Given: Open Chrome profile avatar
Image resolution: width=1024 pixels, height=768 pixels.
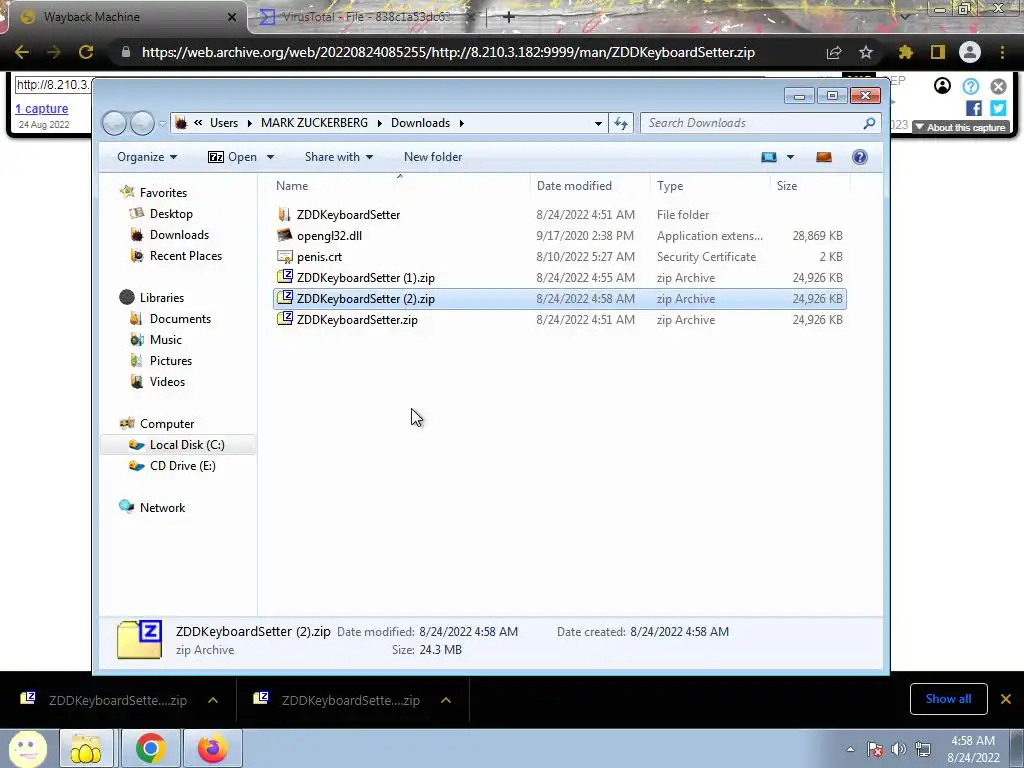Looking at the screenshot, I should [970, 52].
